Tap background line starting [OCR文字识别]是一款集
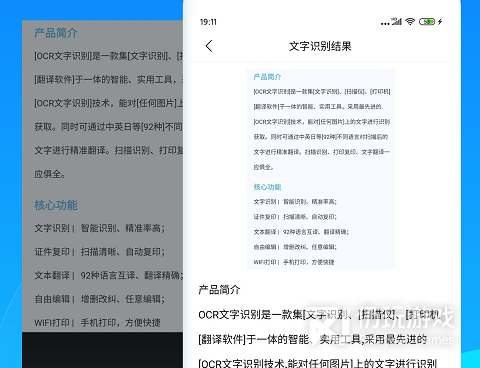The width and height of the screenshot is (480, 368). click(108, 56)
